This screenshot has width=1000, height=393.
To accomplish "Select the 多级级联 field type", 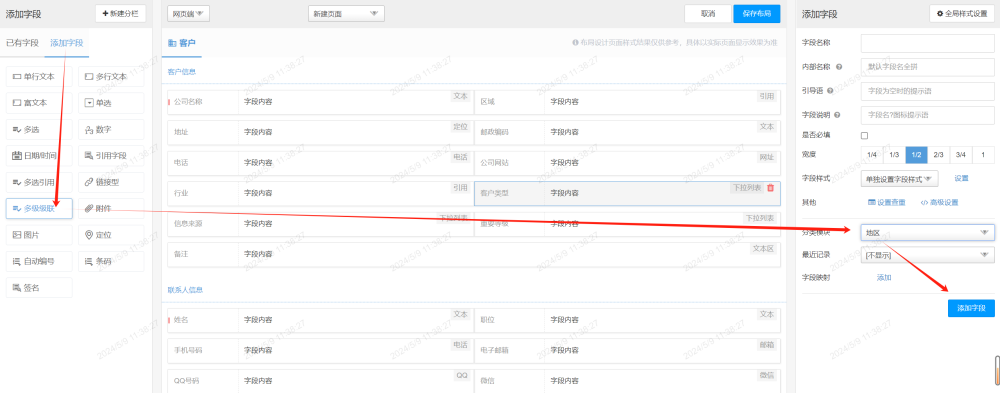I will click(x=39, y=209).
